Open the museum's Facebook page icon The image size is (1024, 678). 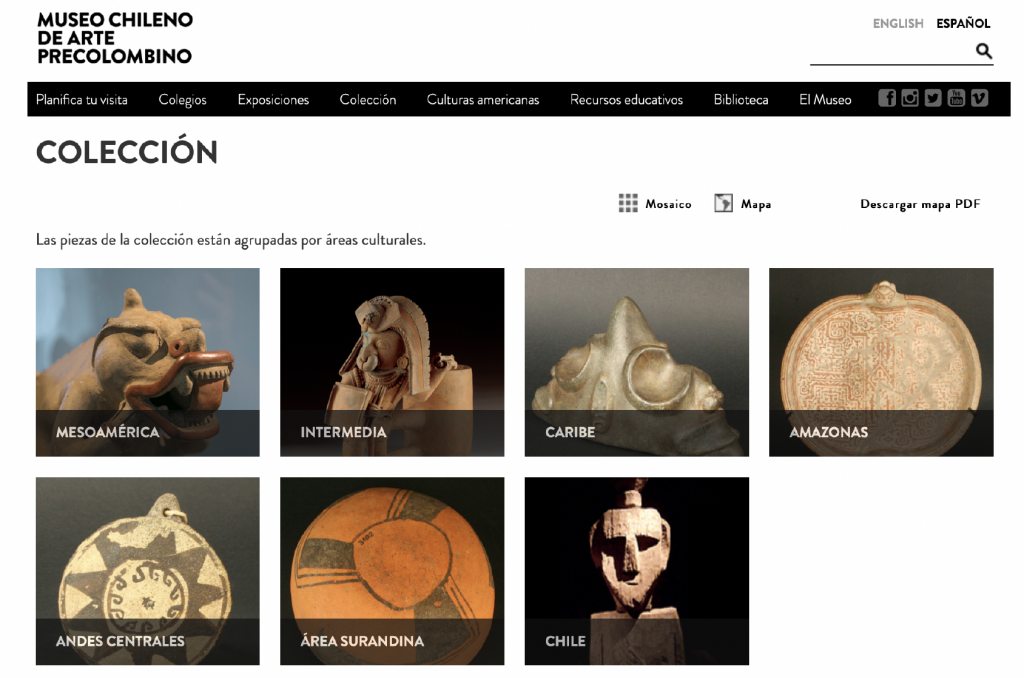[886, 98]
